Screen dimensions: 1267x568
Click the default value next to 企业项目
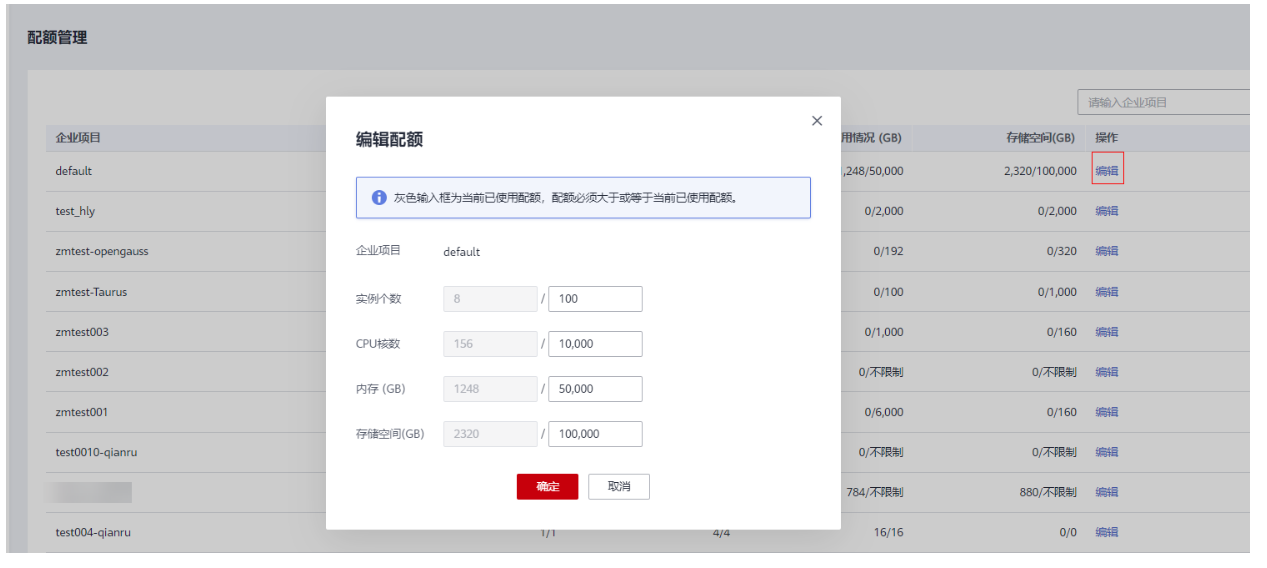point(461,252)
